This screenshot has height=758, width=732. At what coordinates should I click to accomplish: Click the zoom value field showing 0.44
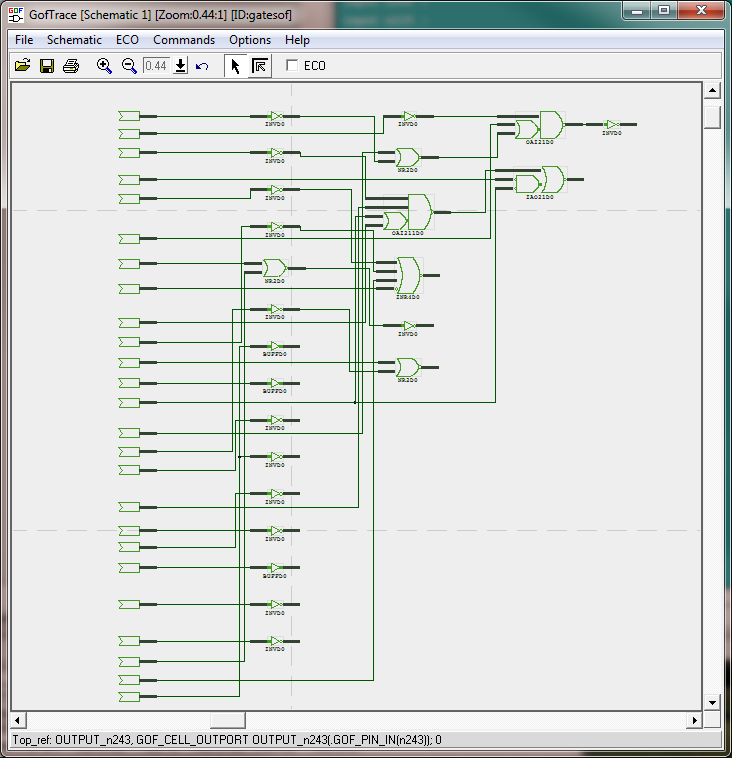tap(156, 66)
